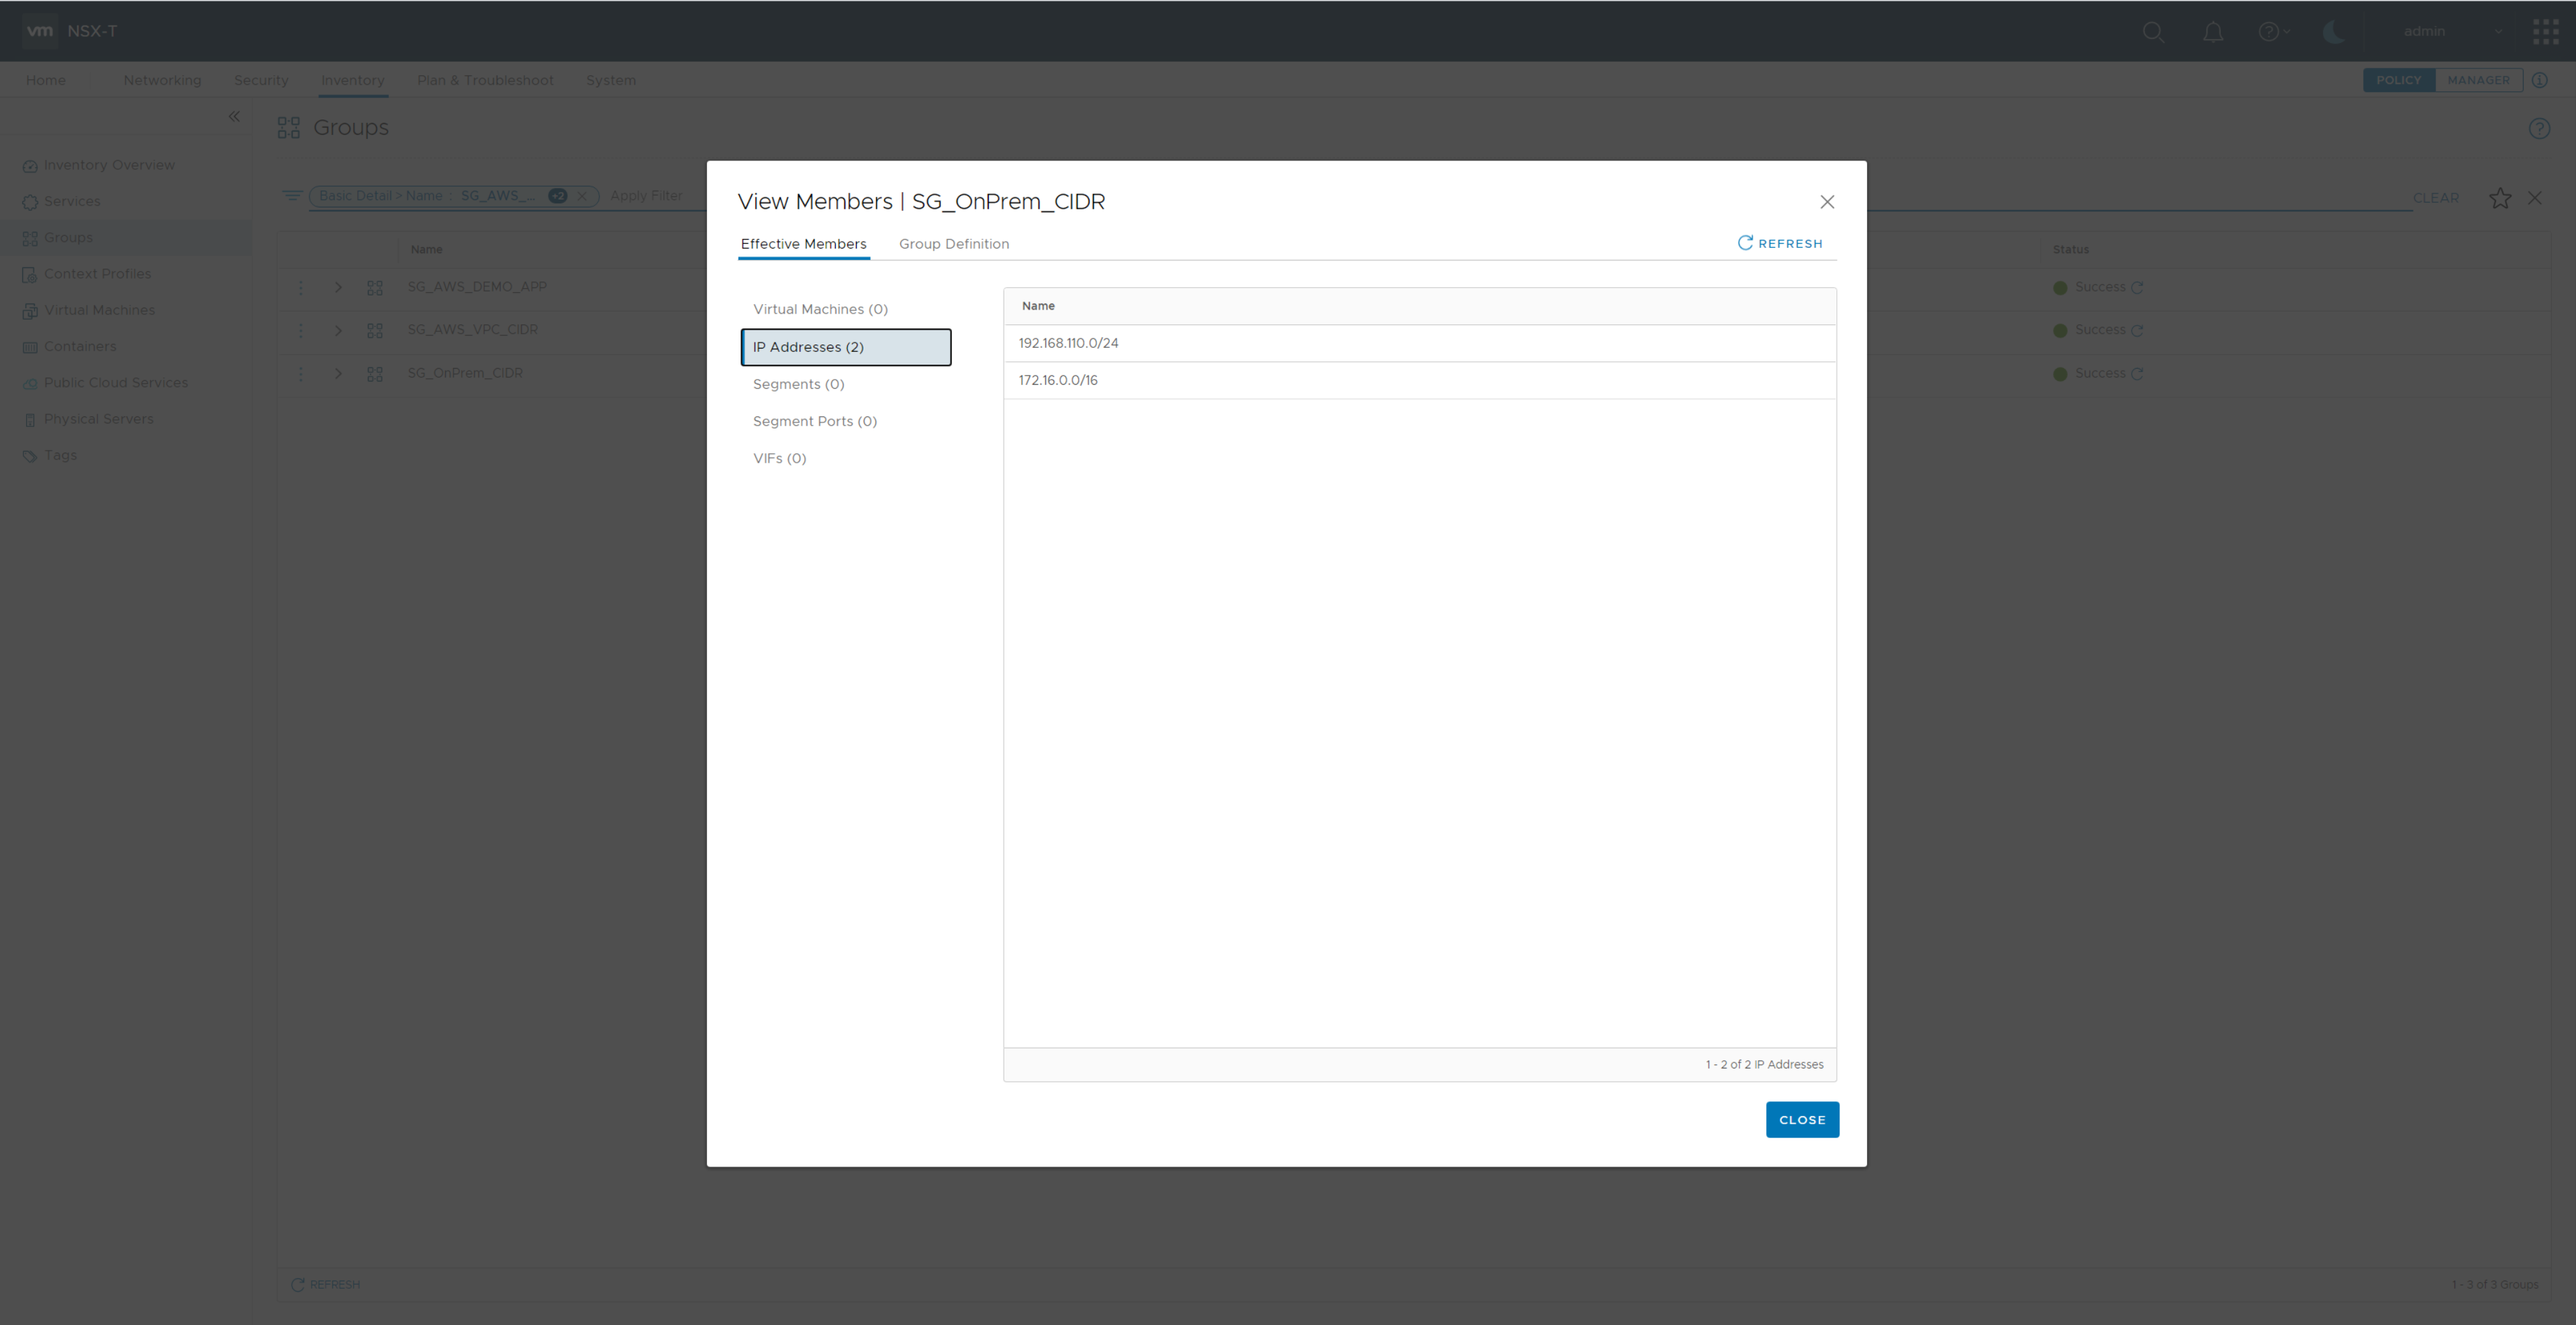Image resolution: width=2576 pixels, height=1325 pixels.
Task: Click the blue CLOSE button
Action: tap(1802, 1119)
